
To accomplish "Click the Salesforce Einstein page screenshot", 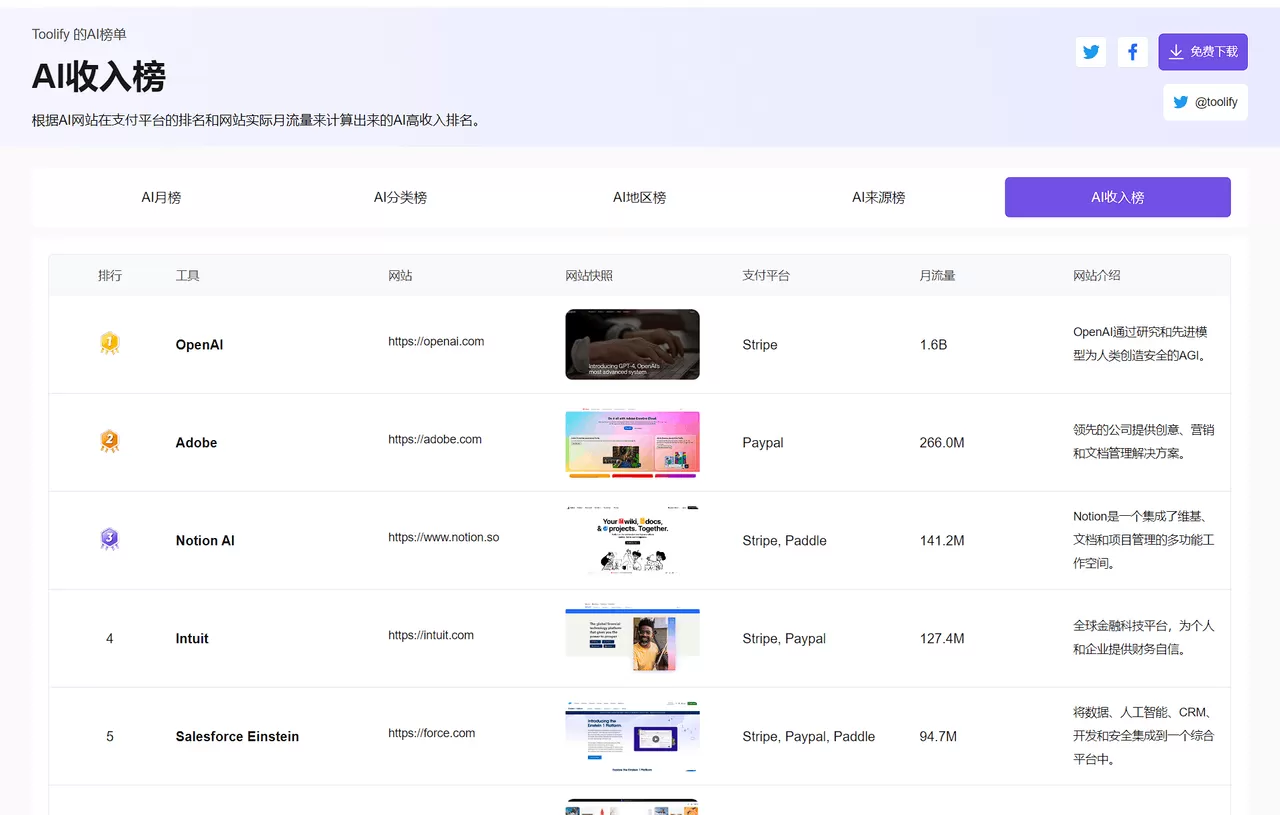I will coord(632,736).
